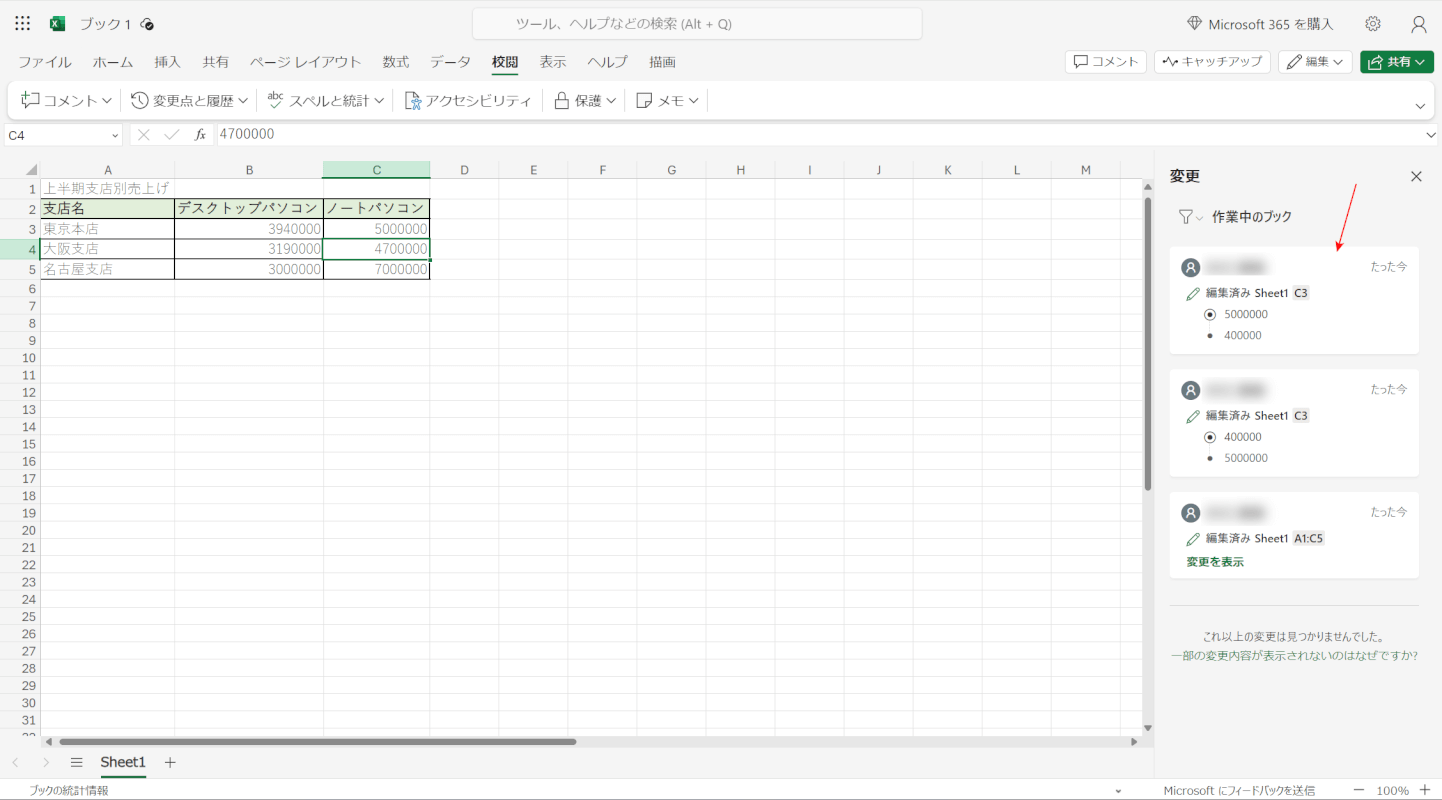The width and height of the screenshot is (1442, 800).
Task: Click the select-all corner triangle of the grid
Action: [31, 170]
